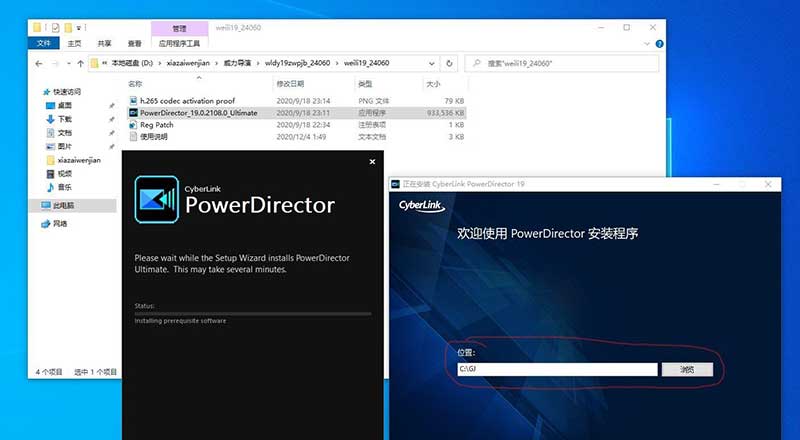Screen dimensions: 800x440
Task: Click the 使用说明 text file icon
Action: point(133,137)
